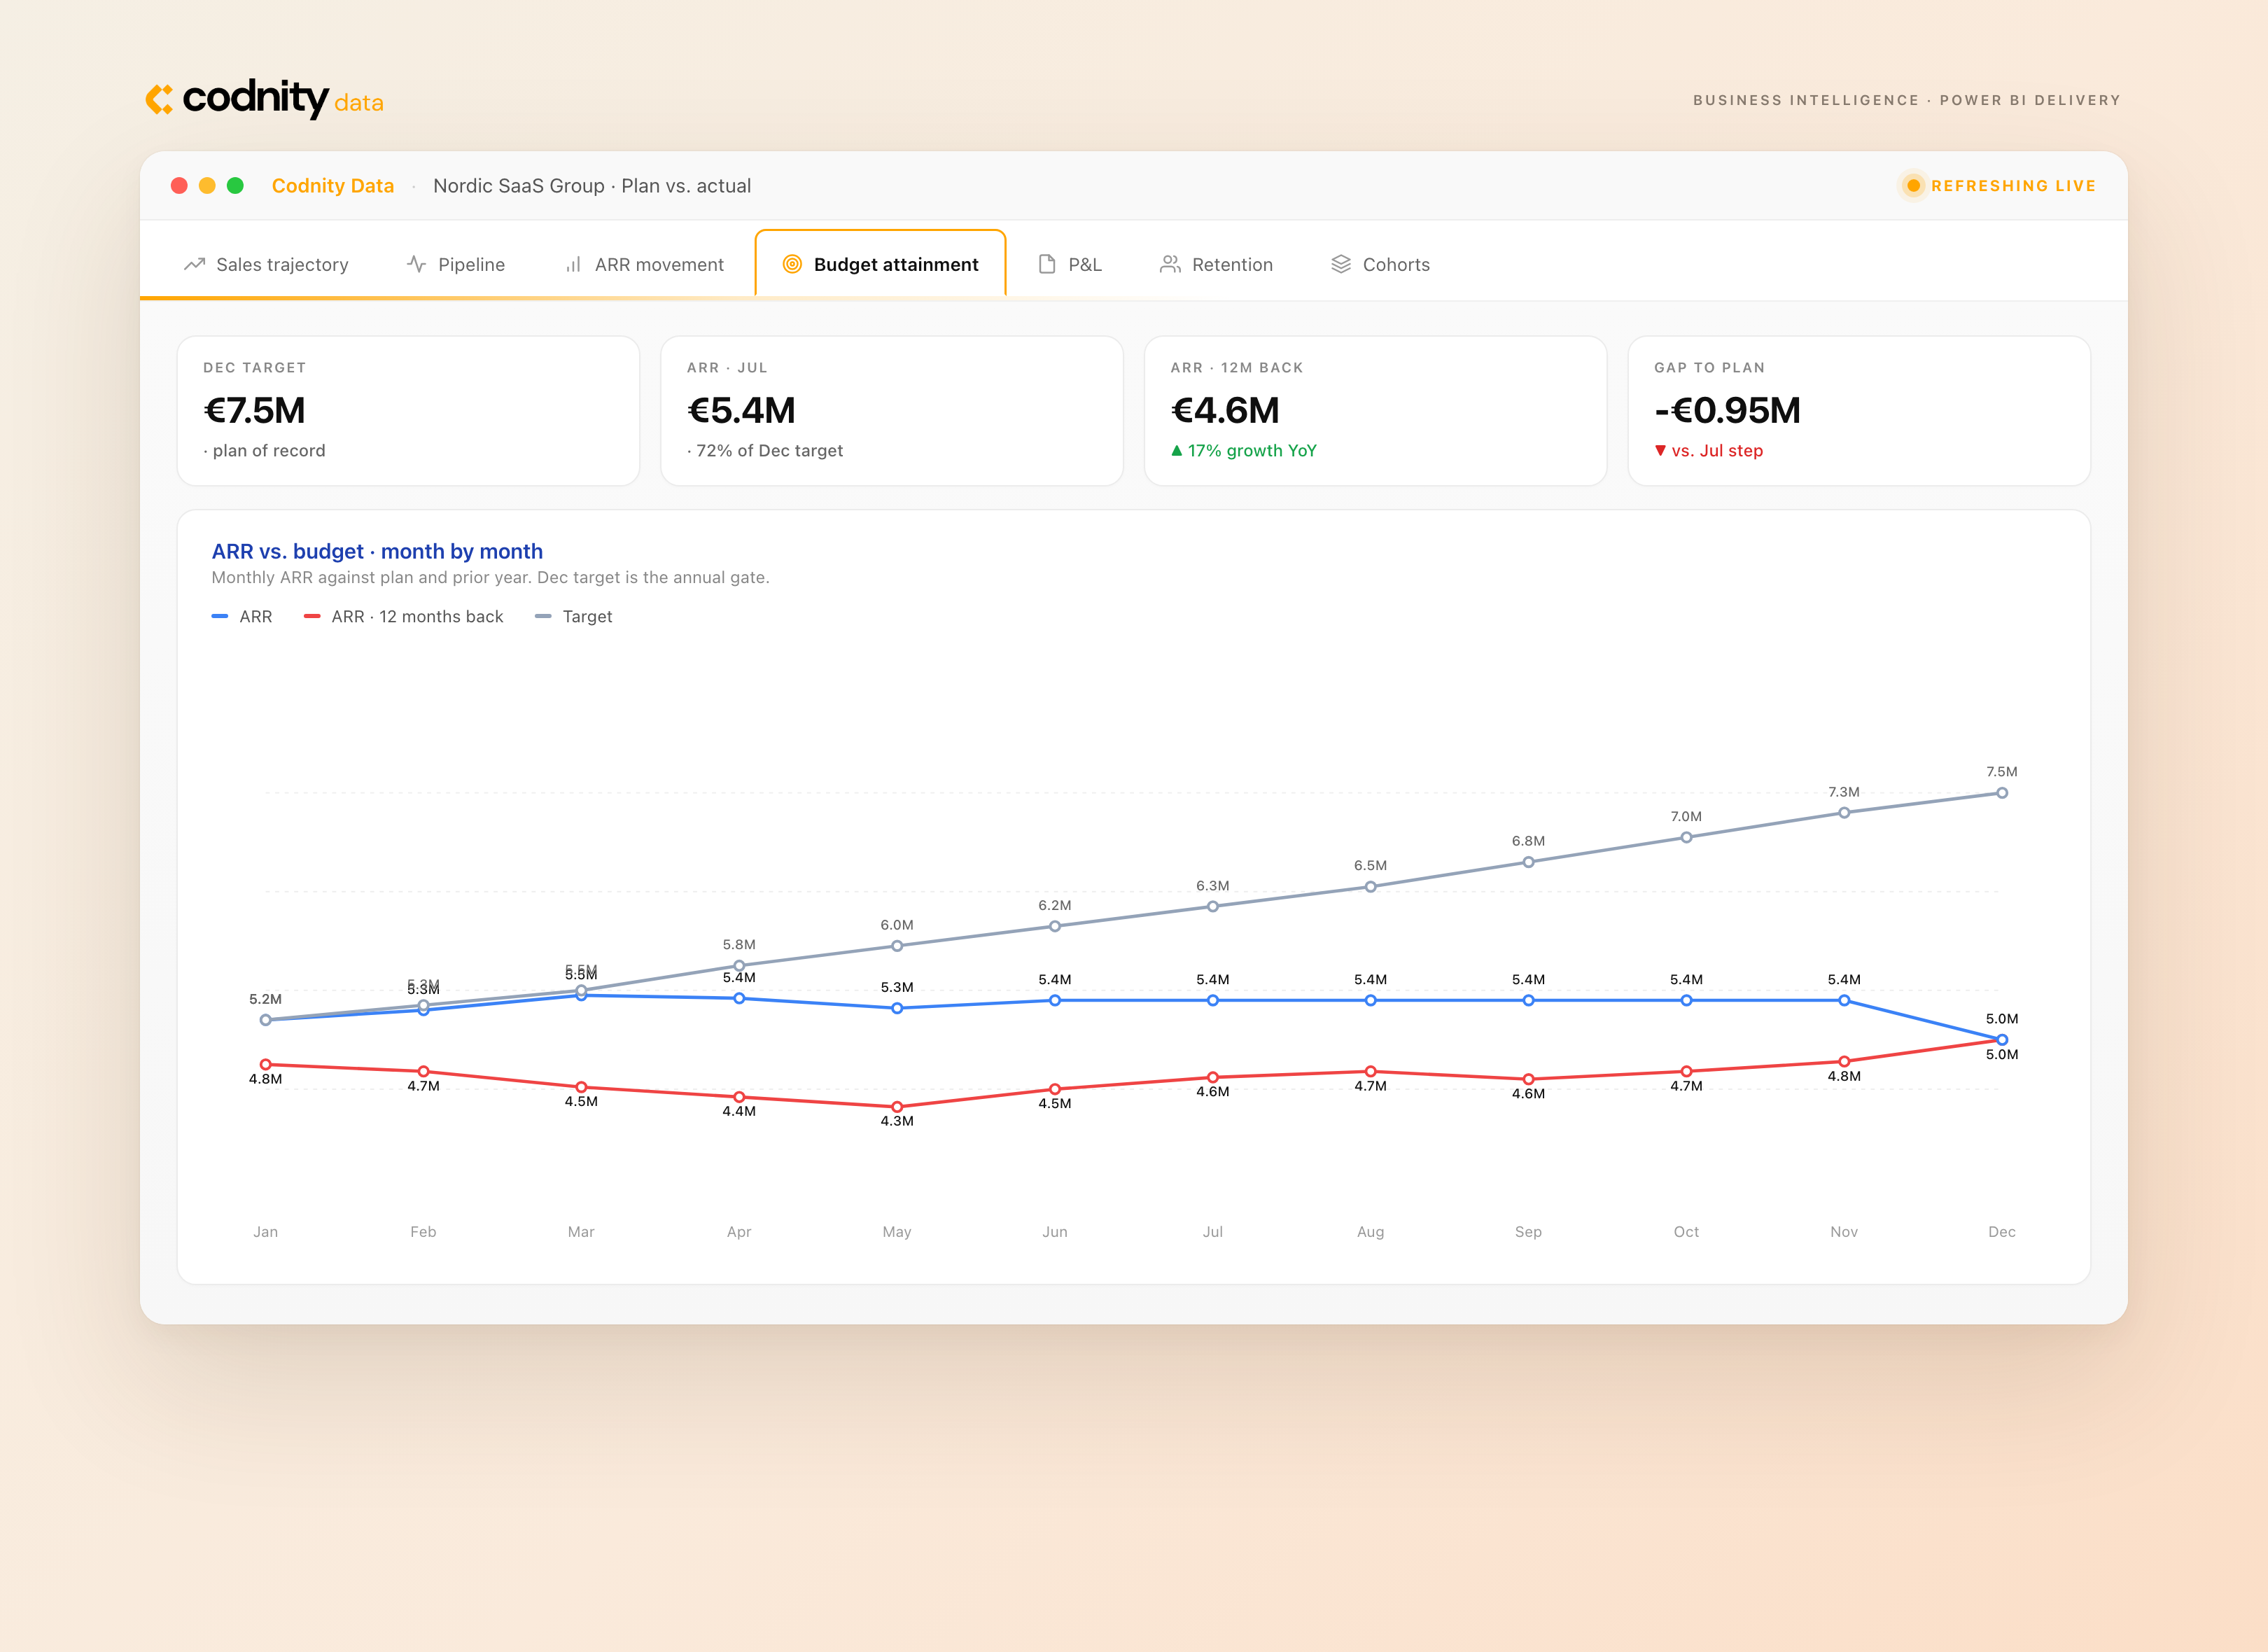
Task: Click the GAP TO PLAN -€0.95M card
Action: (x=1859, y=411)
